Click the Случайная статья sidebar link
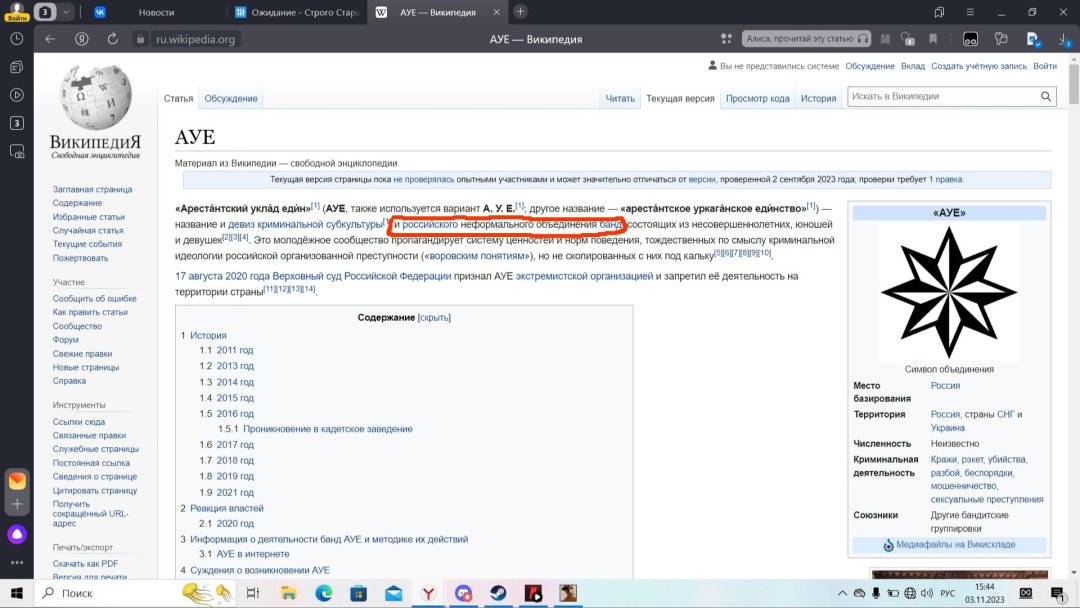Image resolution: width=1080 pixels, height=608 pixels. click(x=88, y=230)
